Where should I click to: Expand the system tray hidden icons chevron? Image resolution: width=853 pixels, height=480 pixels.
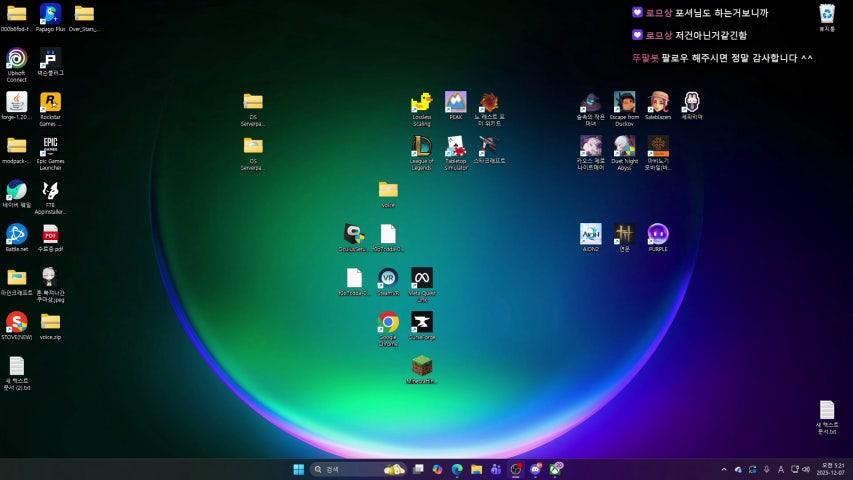click(724, 469)
